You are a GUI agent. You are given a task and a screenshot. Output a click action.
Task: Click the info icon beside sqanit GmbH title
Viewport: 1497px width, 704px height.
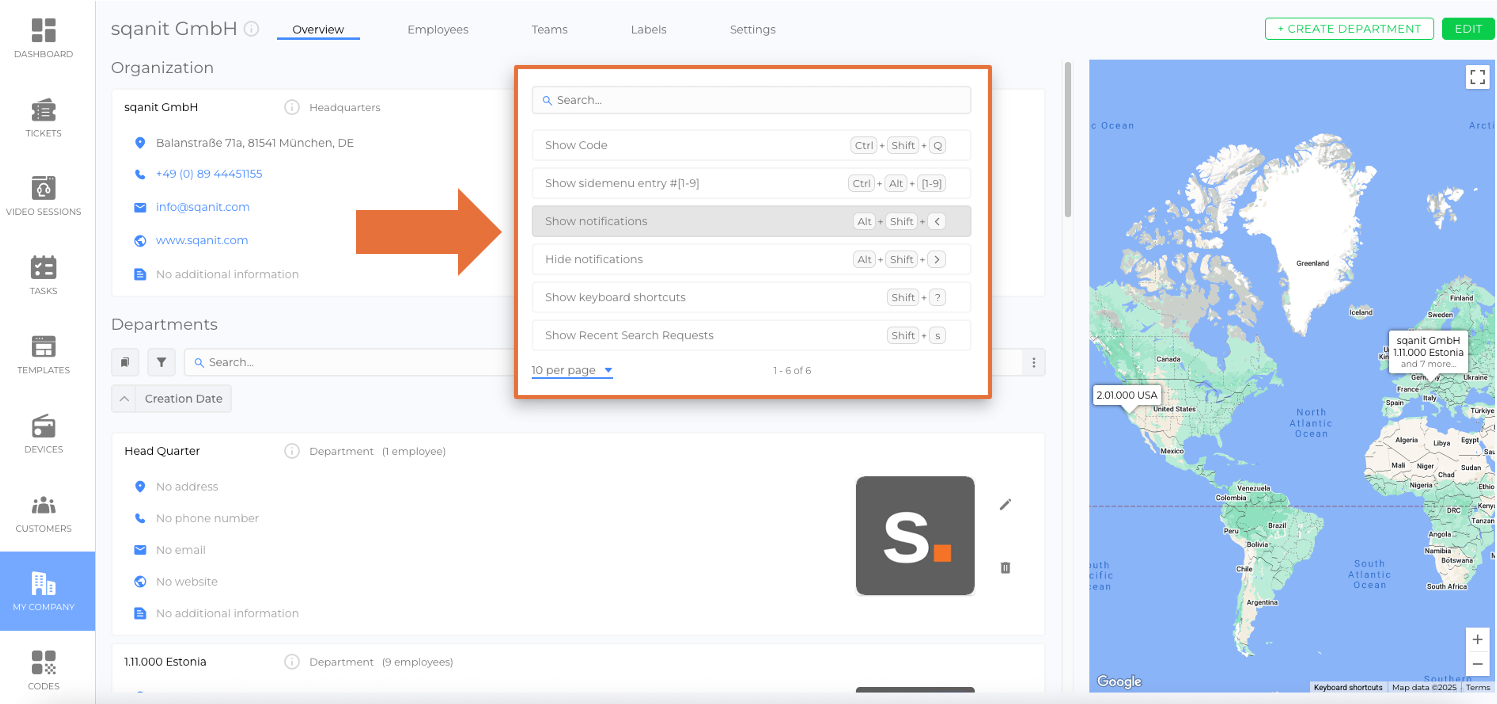(x=252, y=29)
